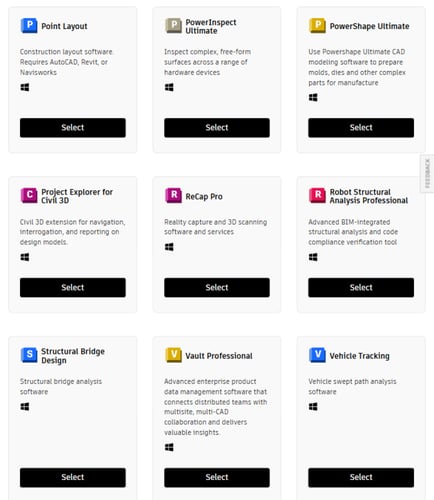Select PowerInspect Ultimate
Screen dimensions: 434x500
(x=217, y=128)
